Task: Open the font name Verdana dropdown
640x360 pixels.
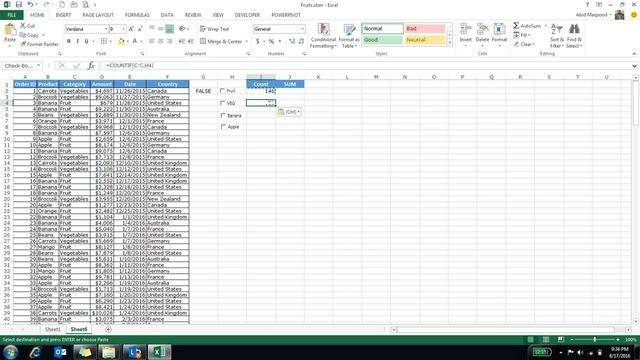Action: (106, 29)
